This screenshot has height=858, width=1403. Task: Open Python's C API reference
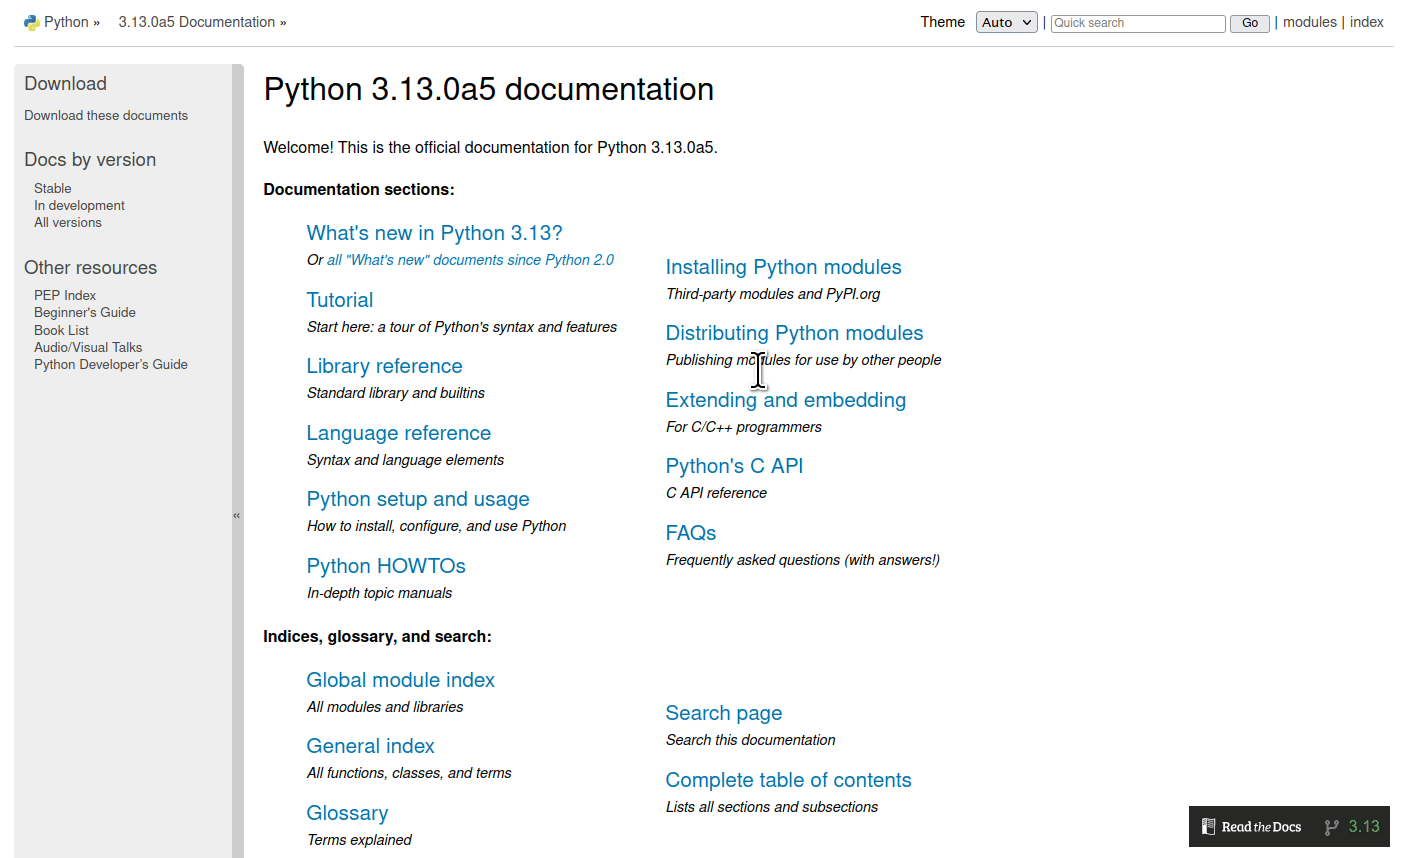(734, 466)
